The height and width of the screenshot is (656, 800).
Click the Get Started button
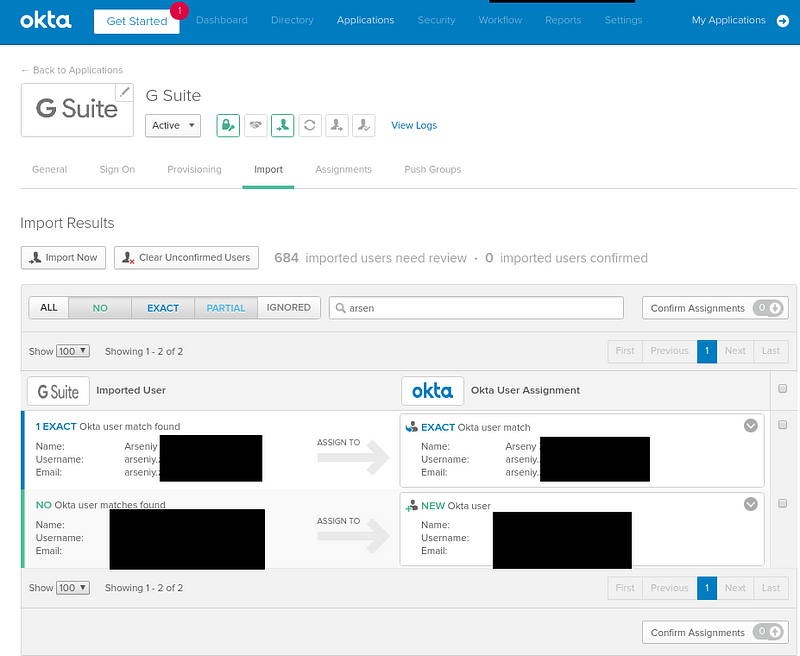tap(137, 21)
